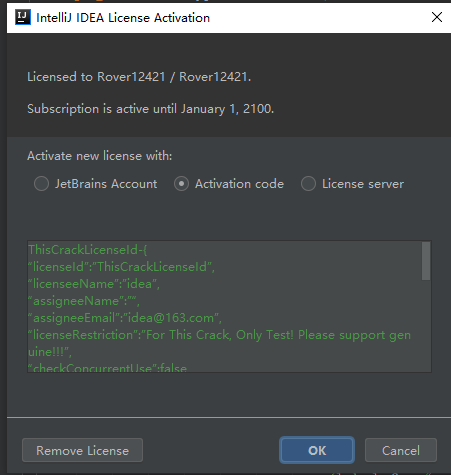Click the "IntelliJ IDEA License Activation" title text
Image resolution: width=451 pixels, height=475 pixels.
[x=123, y=18]
